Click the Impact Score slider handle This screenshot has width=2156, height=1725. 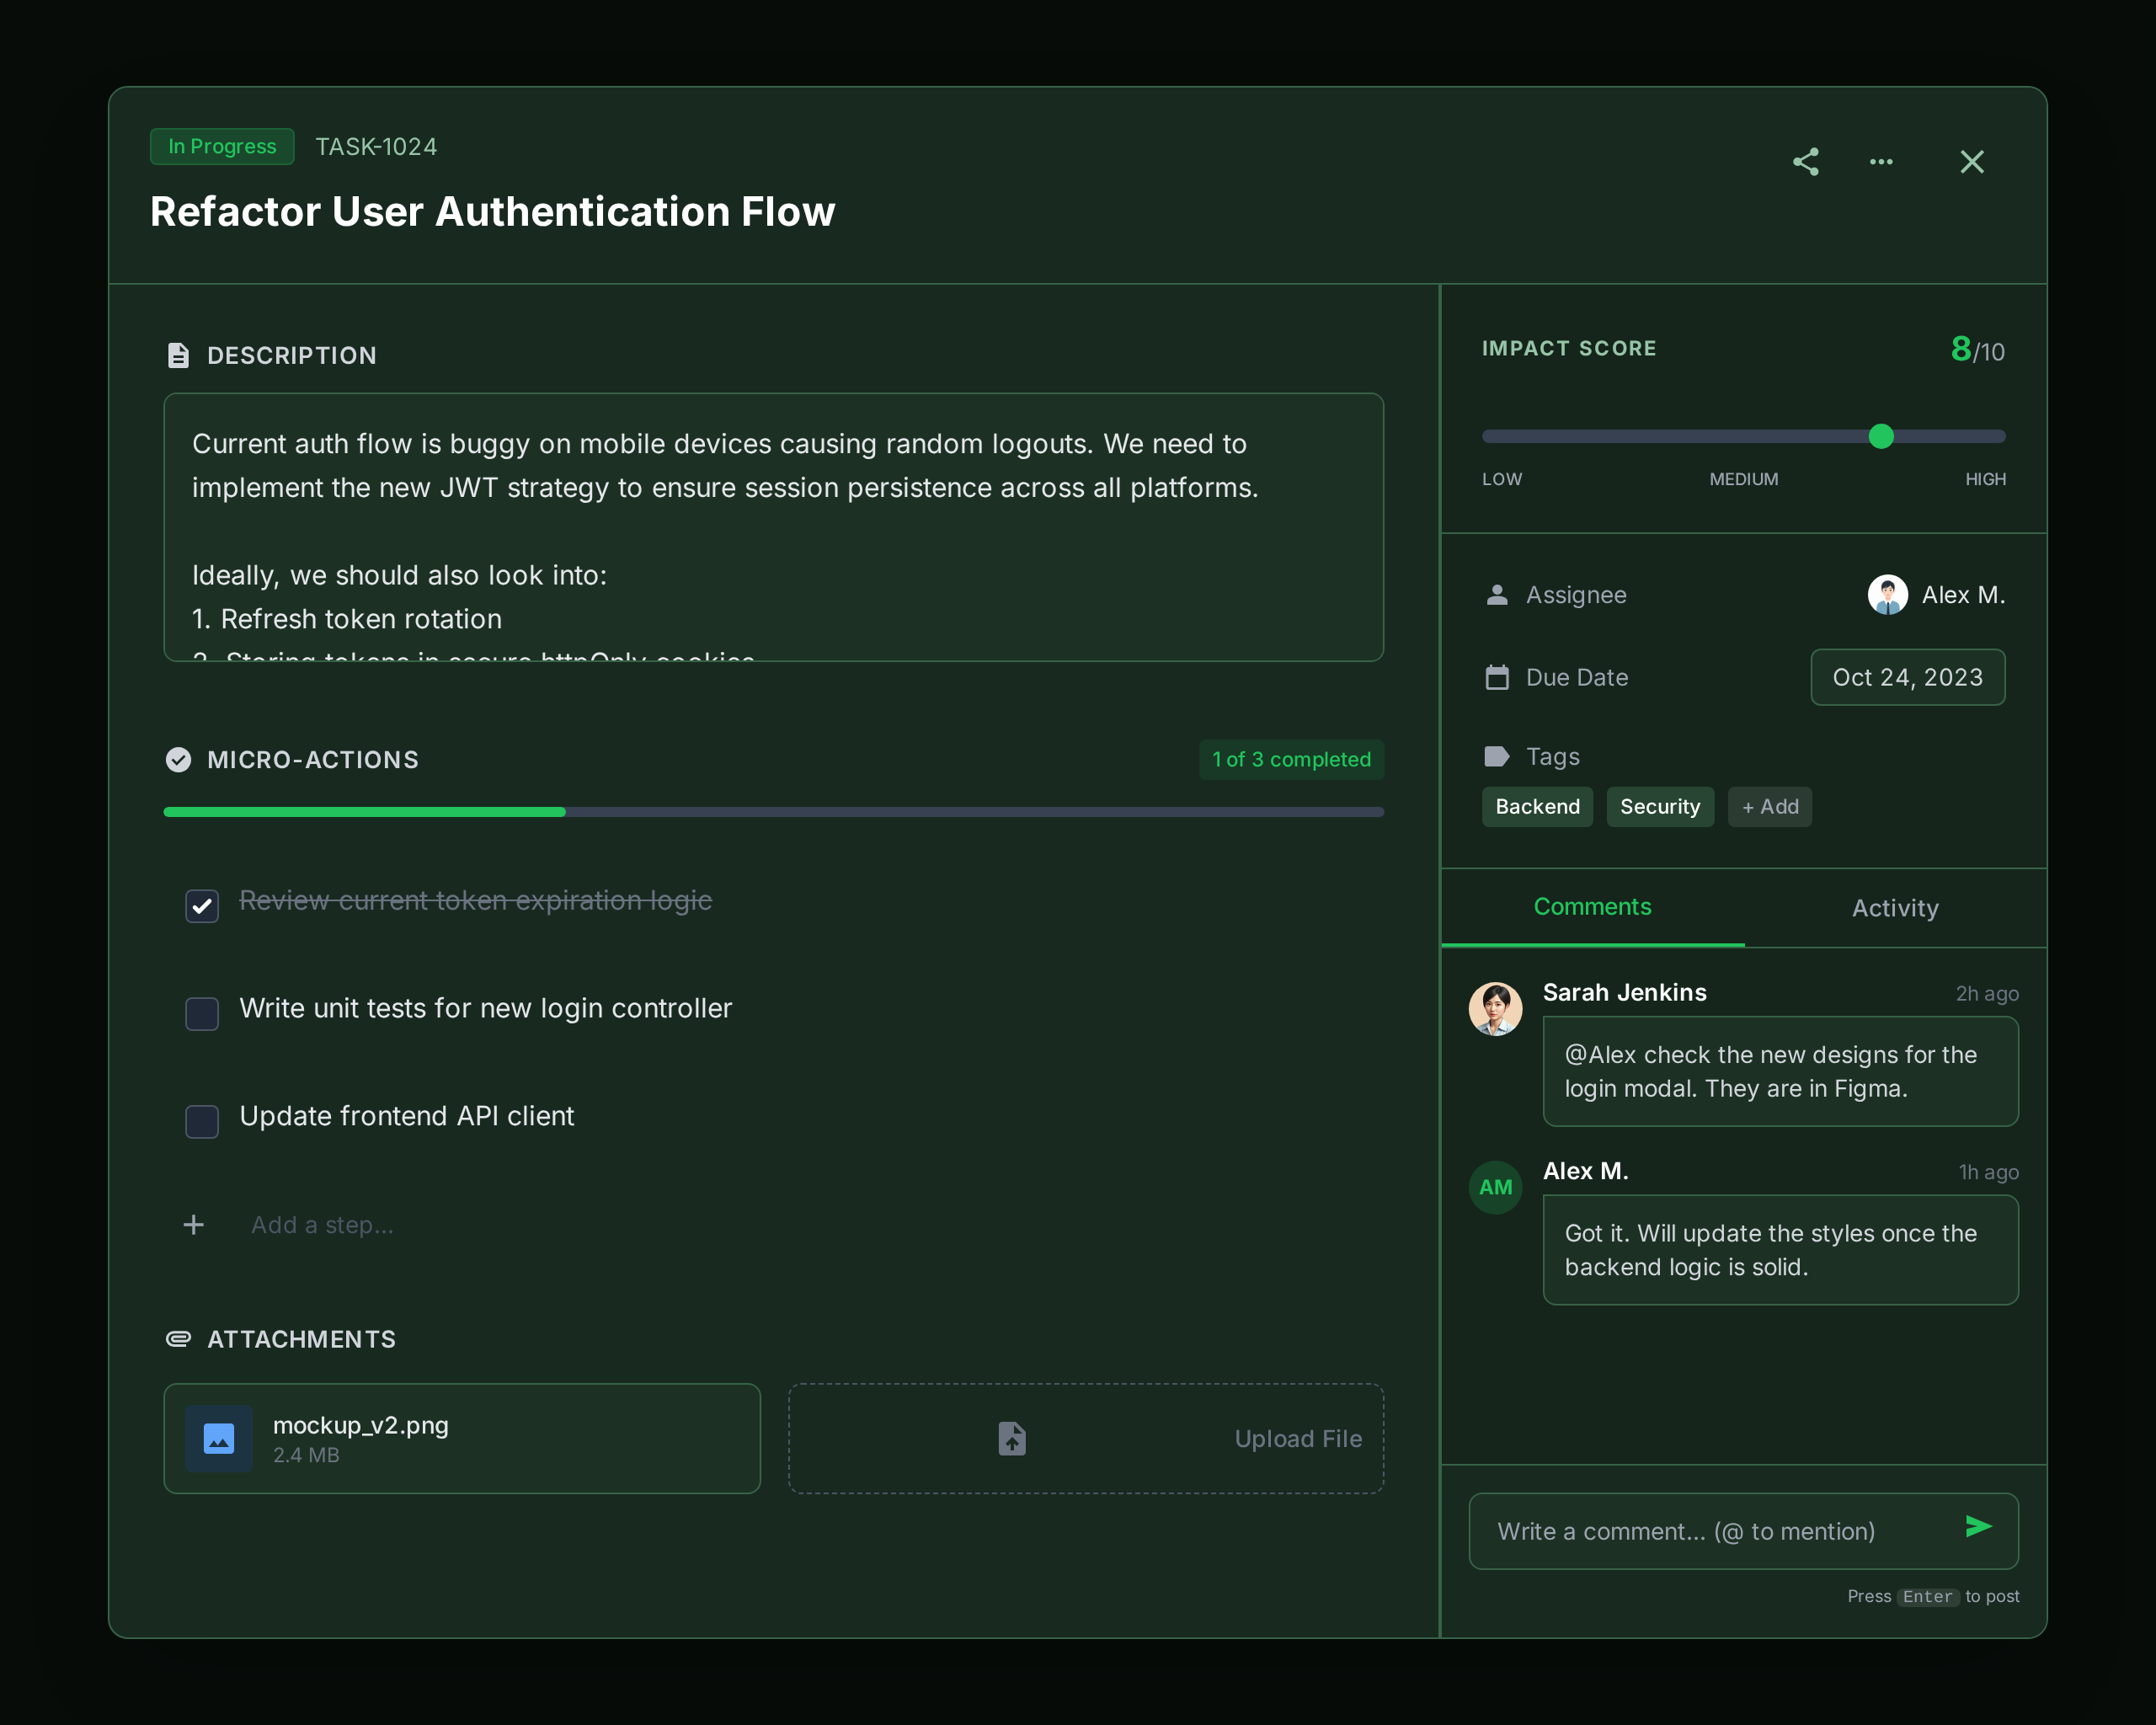coord(1881,436)
